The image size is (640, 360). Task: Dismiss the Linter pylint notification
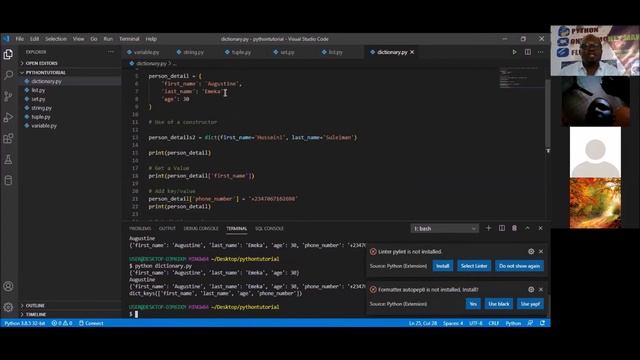coord(541,251)
